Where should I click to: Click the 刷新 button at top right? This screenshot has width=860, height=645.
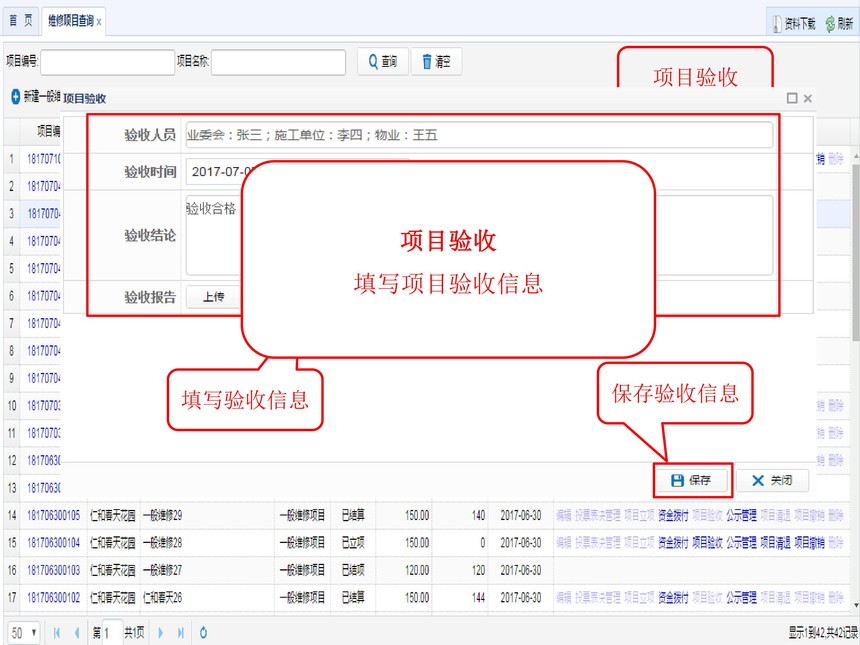840,24
